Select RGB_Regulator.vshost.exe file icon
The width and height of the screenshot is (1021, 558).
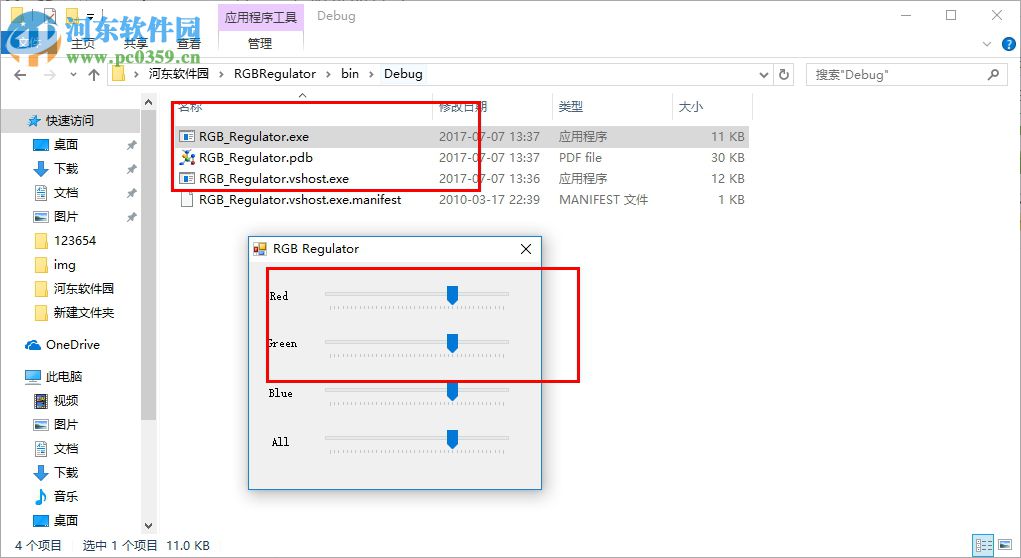(187, 178)
